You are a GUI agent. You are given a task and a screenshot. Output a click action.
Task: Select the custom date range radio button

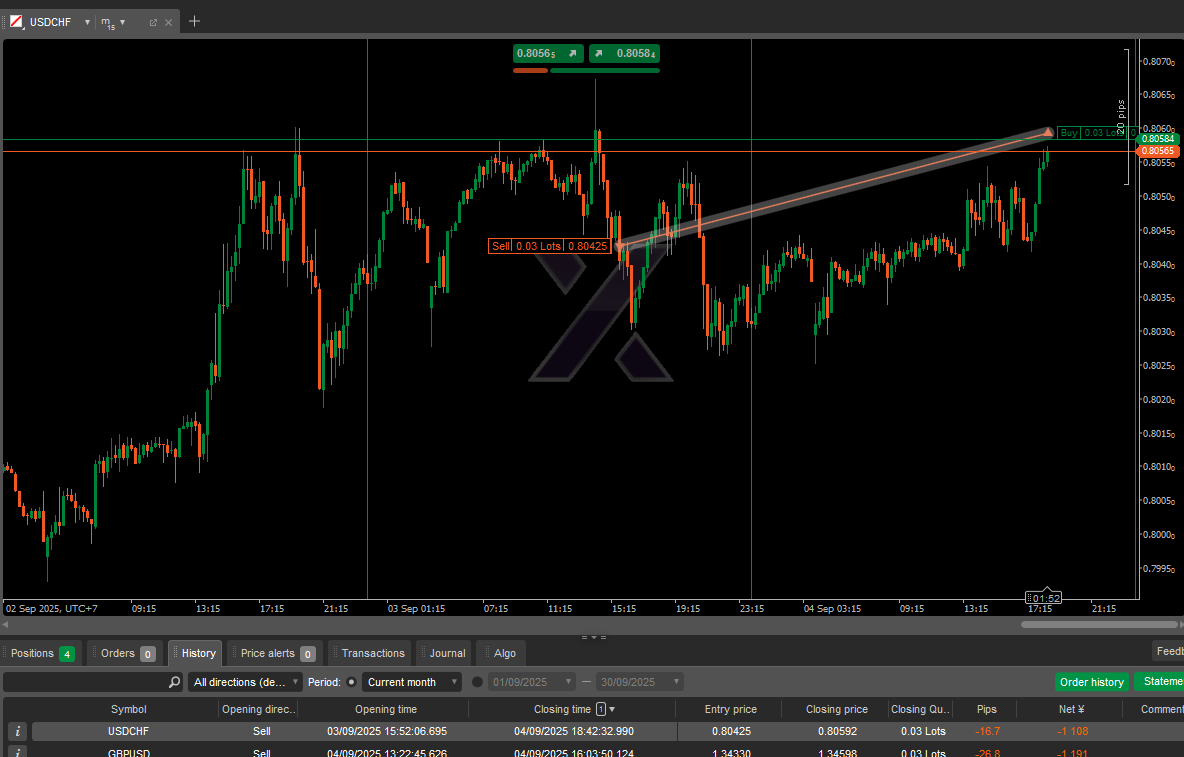[477, 682]
